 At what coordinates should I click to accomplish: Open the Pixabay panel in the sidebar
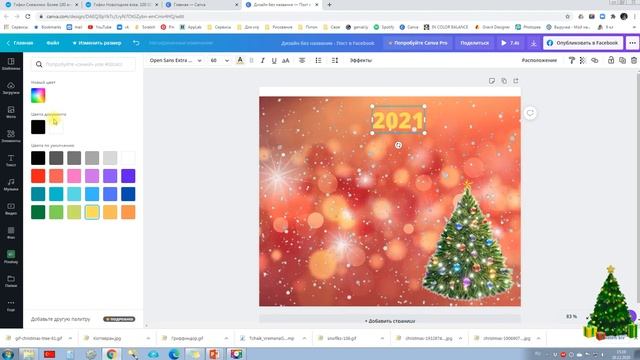11,257
